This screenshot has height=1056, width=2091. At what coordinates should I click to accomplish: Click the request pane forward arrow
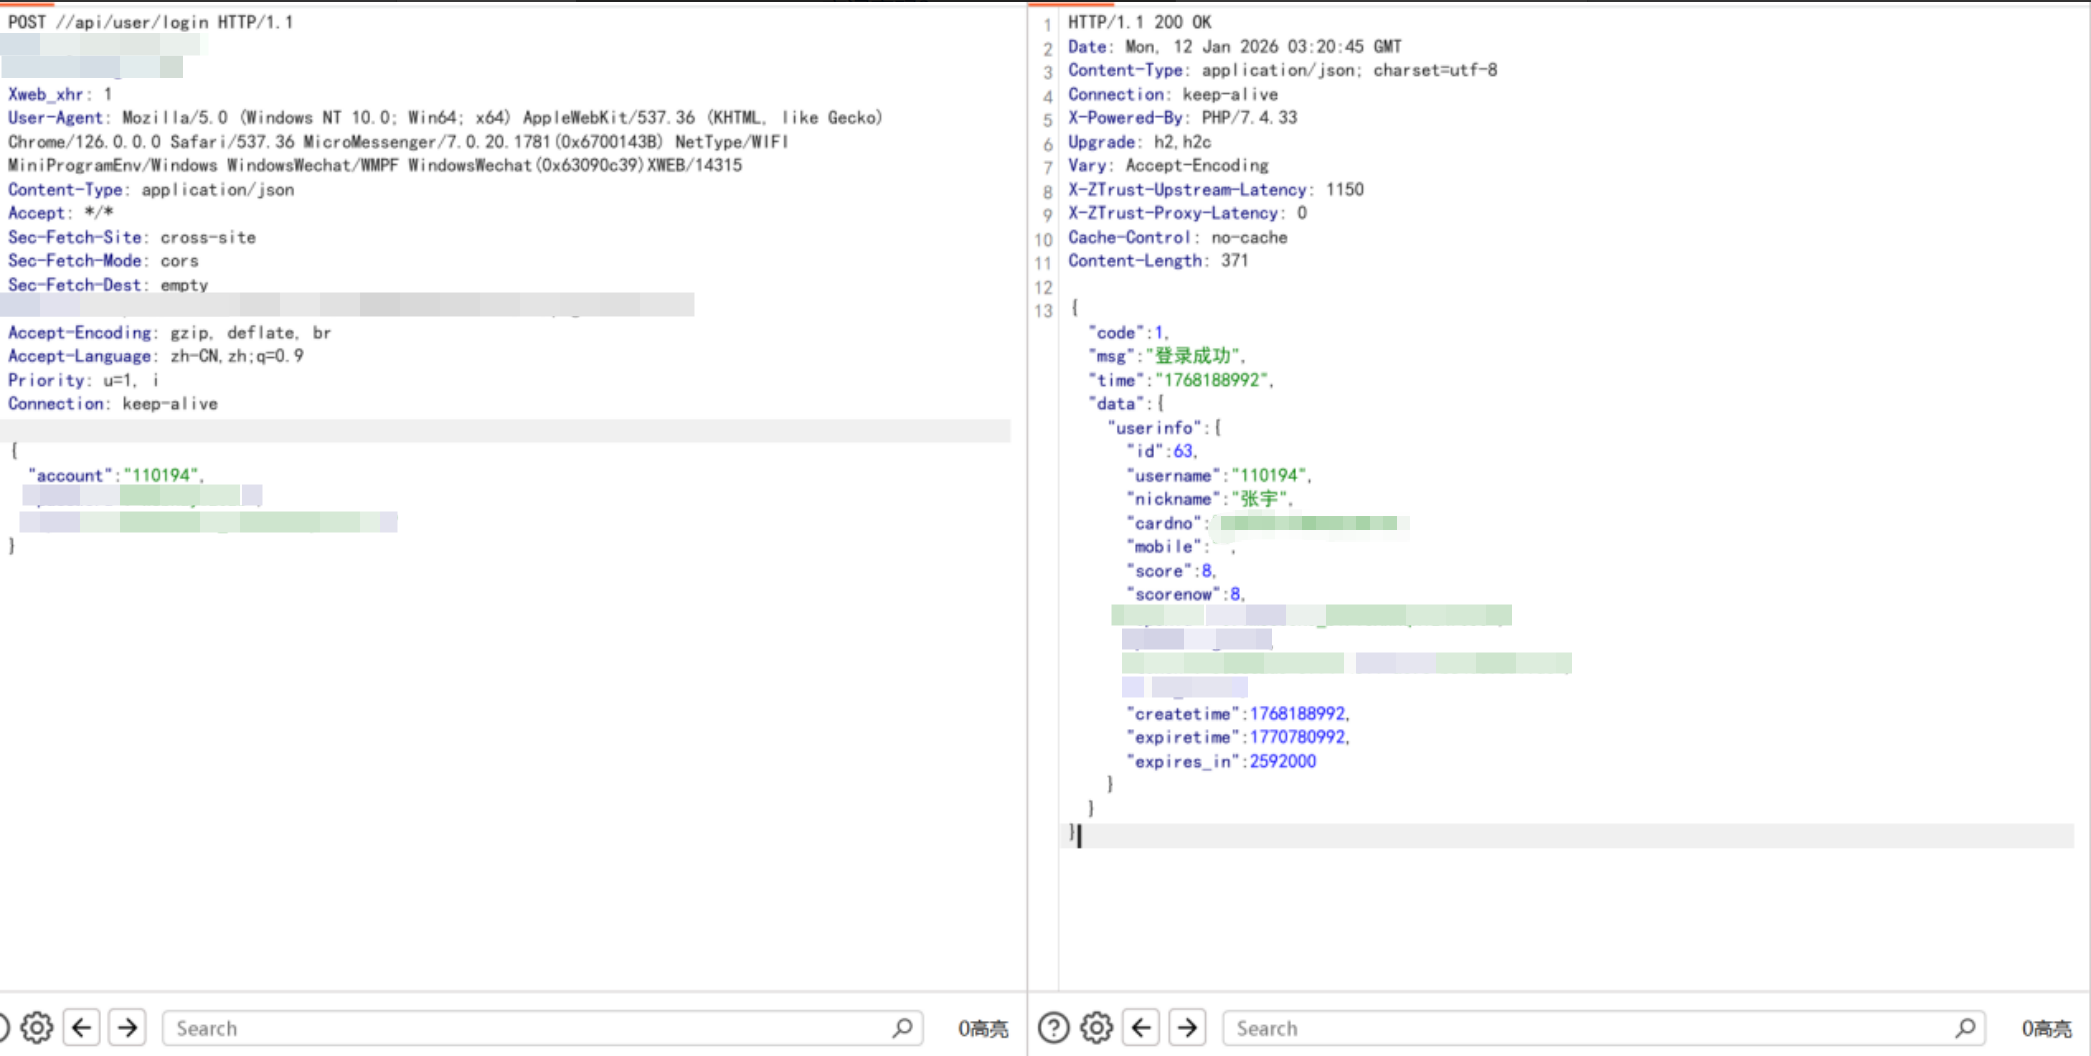pyautogui.click(x=128, y=1028)
